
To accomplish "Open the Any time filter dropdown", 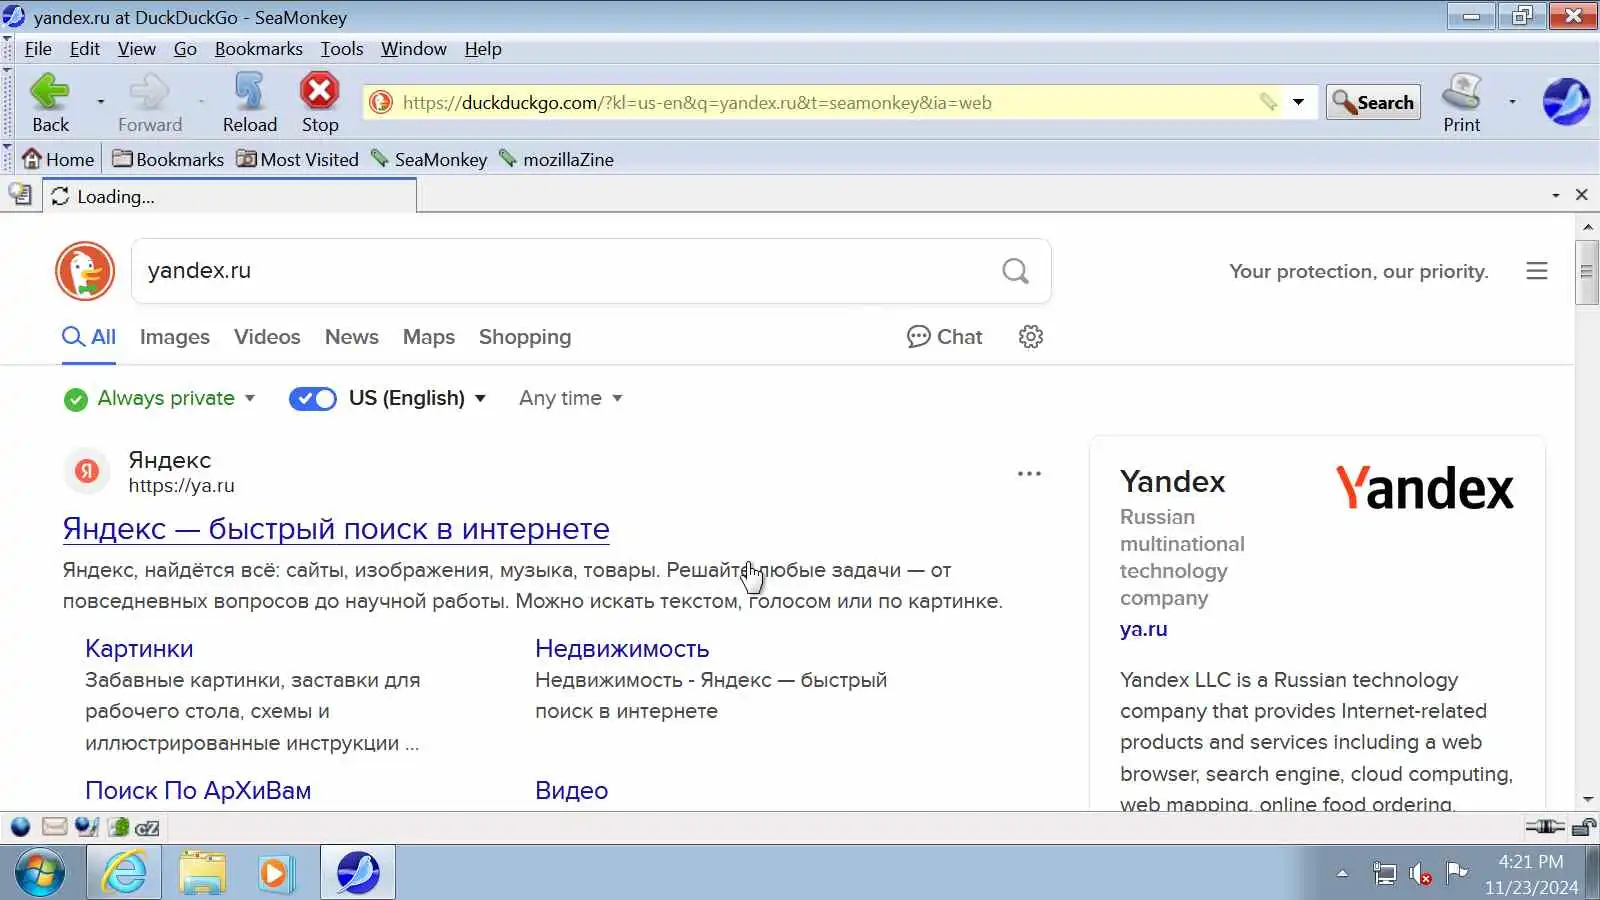I will click(x=571, y=399).
